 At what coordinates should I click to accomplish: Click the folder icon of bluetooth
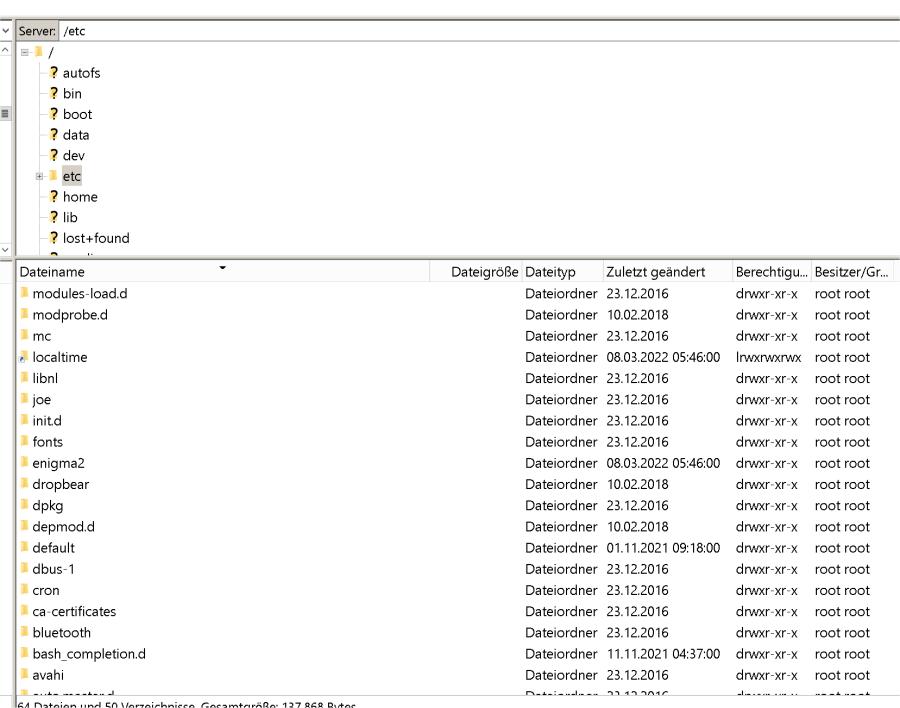click(x=23, y=633)
